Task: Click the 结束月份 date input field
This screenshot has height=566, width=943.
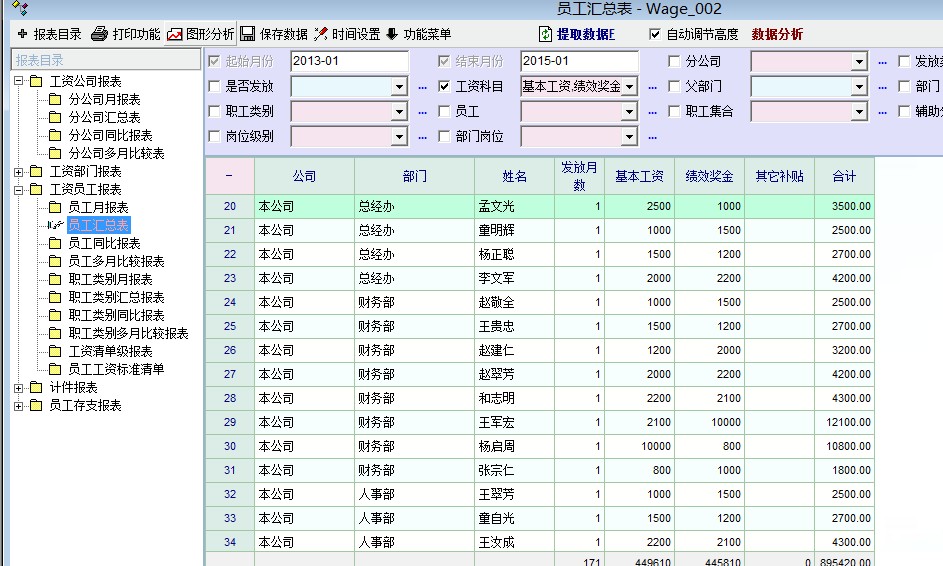Action: pos(578,62)
